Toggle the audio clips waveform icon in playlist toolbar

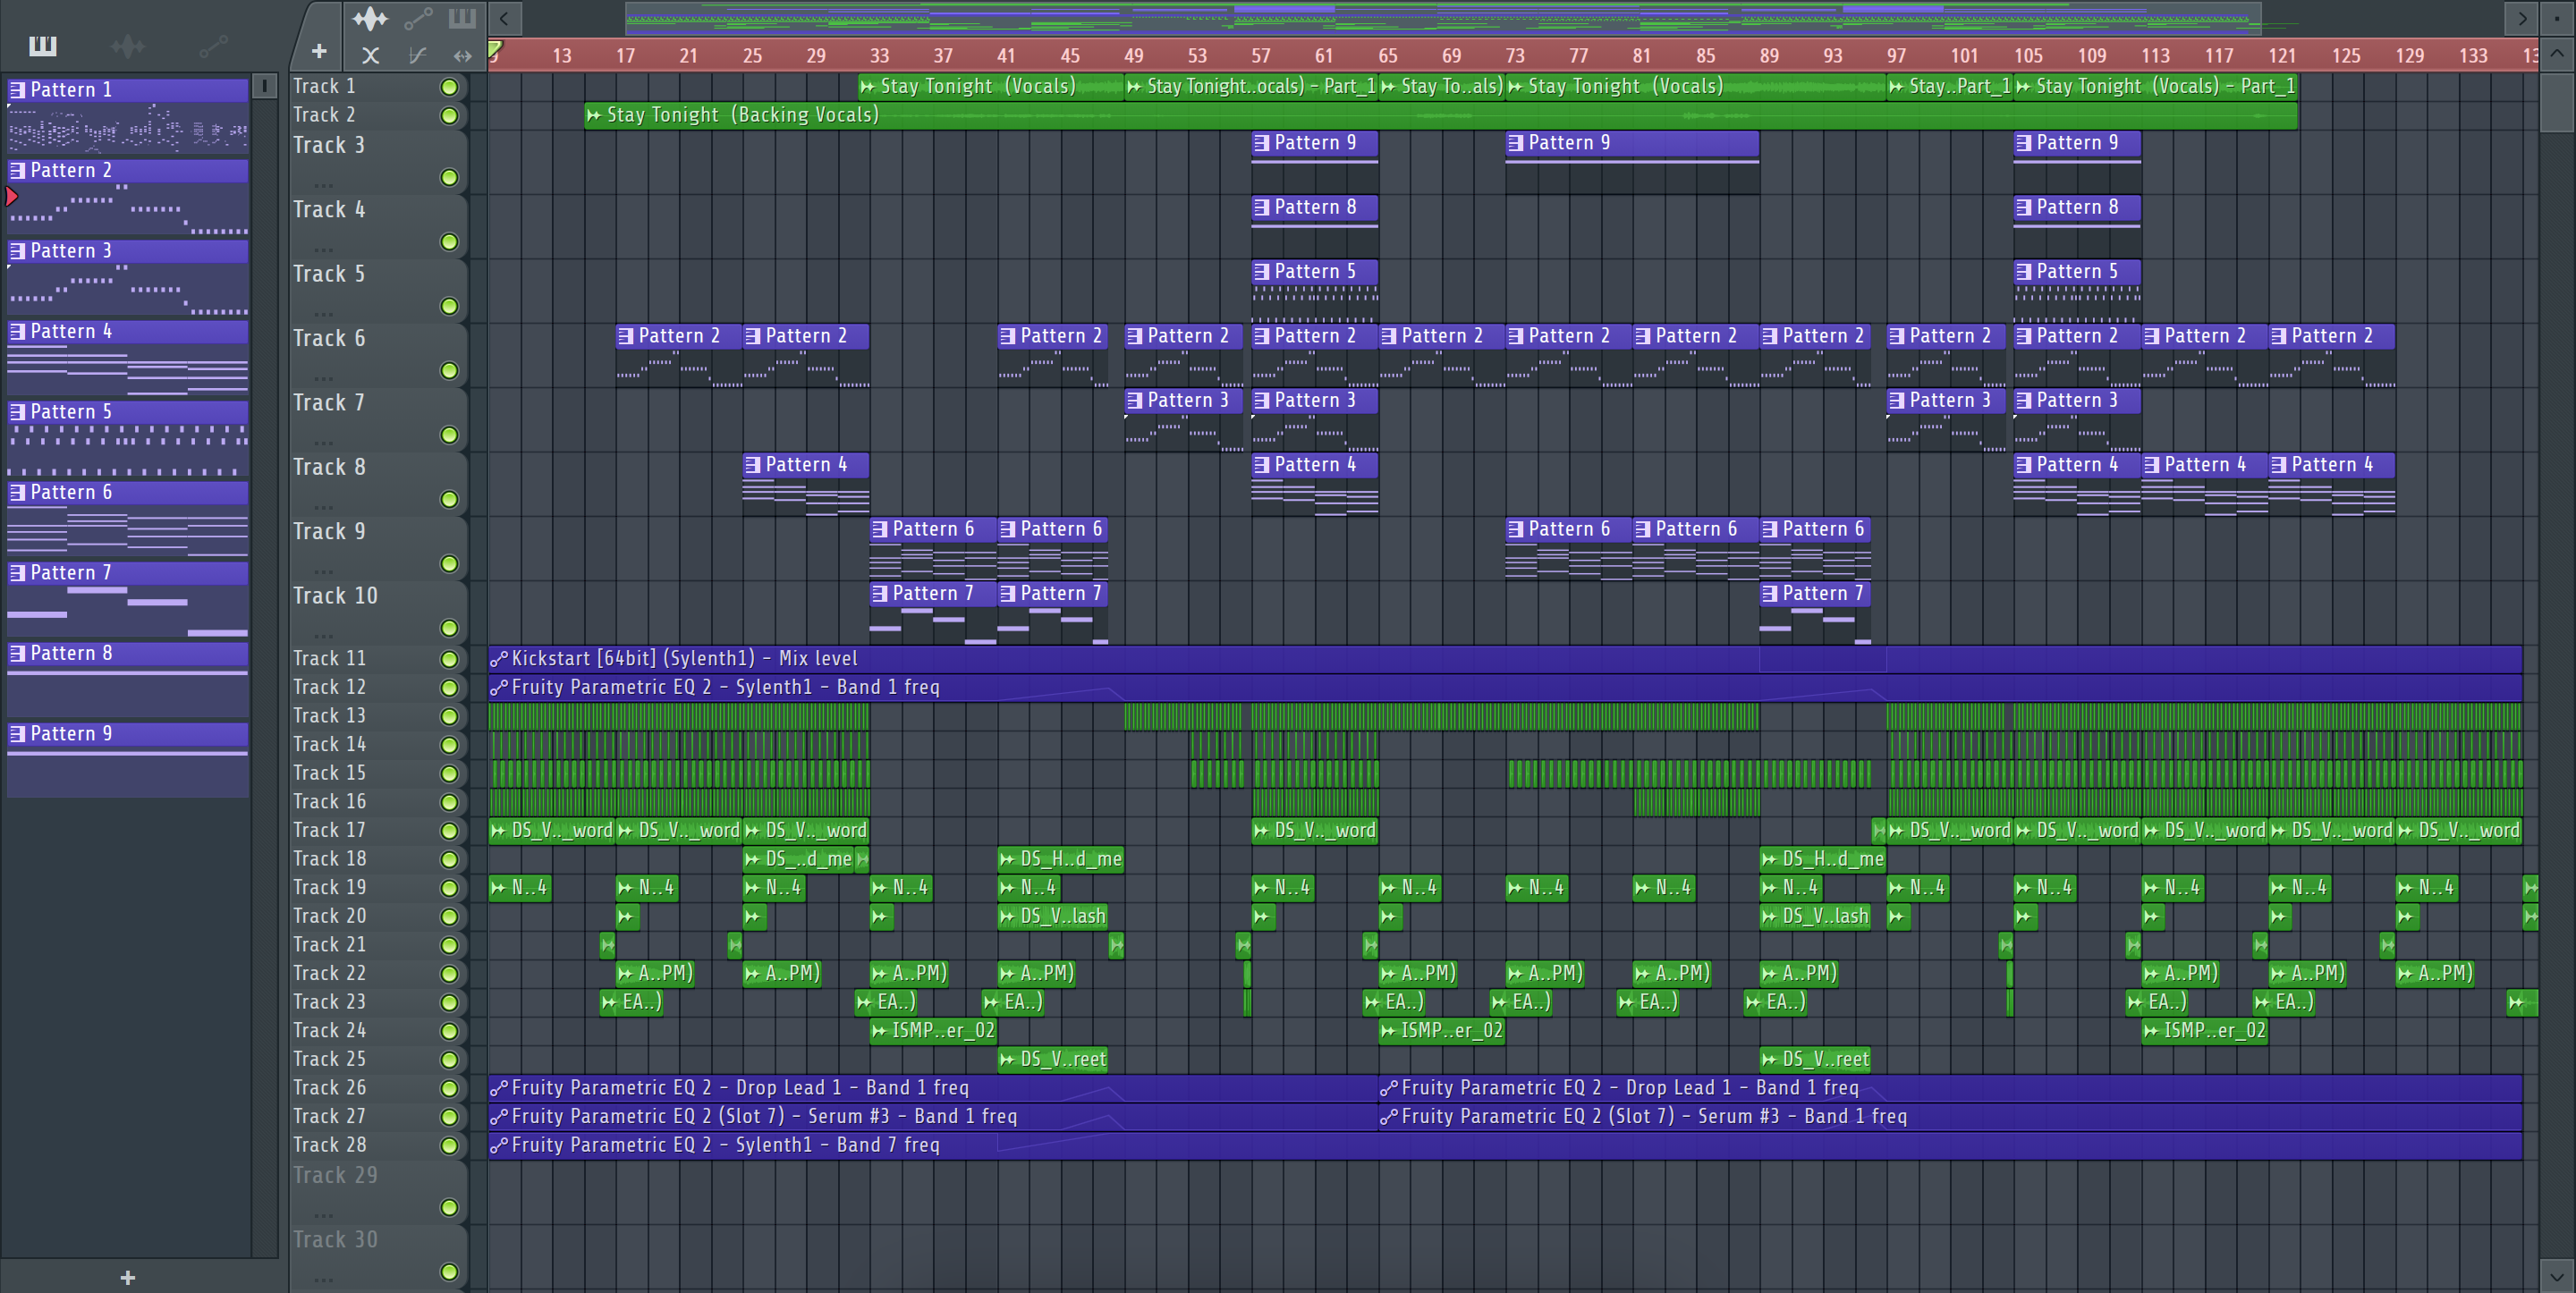[x=370, y=18]
